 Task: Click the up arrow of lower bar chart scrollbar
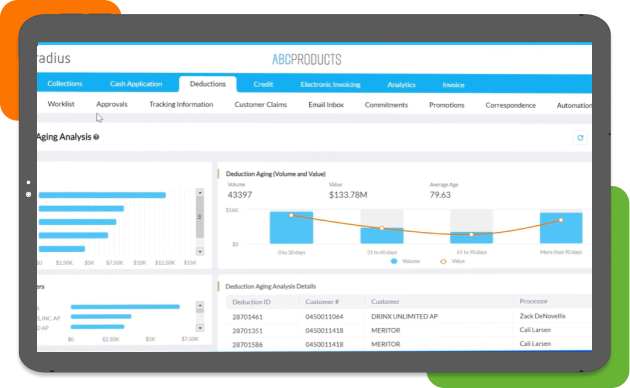click(200, 306)
